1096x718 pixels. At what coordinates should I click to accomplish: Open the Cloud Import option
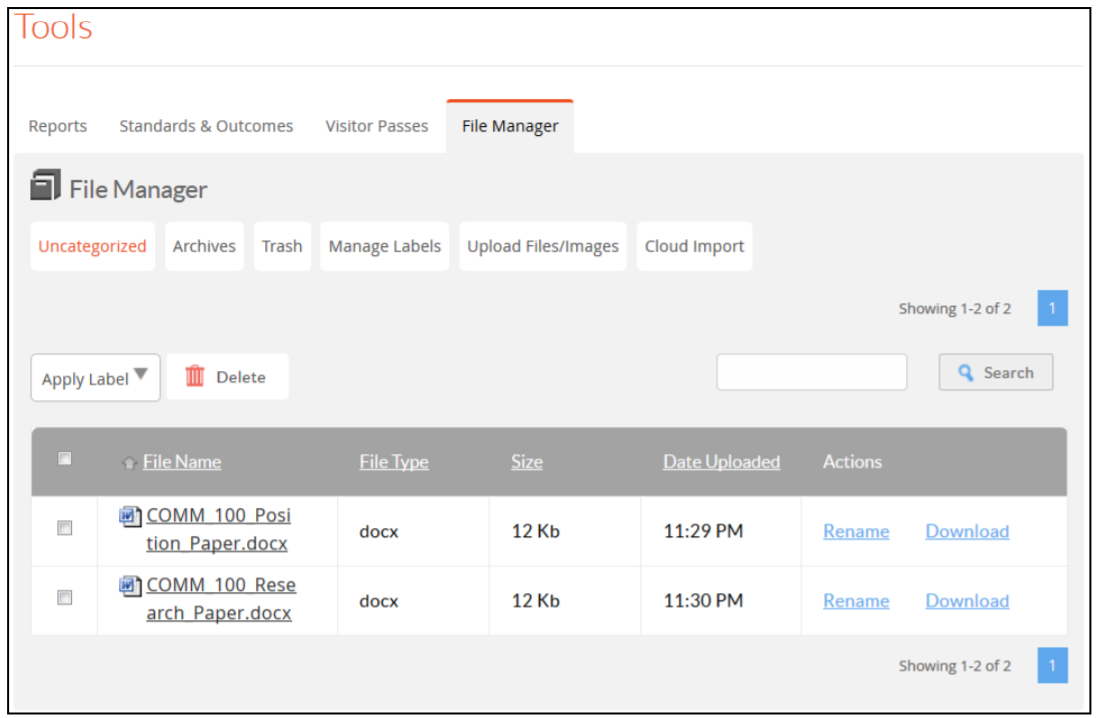pos(694,246)
